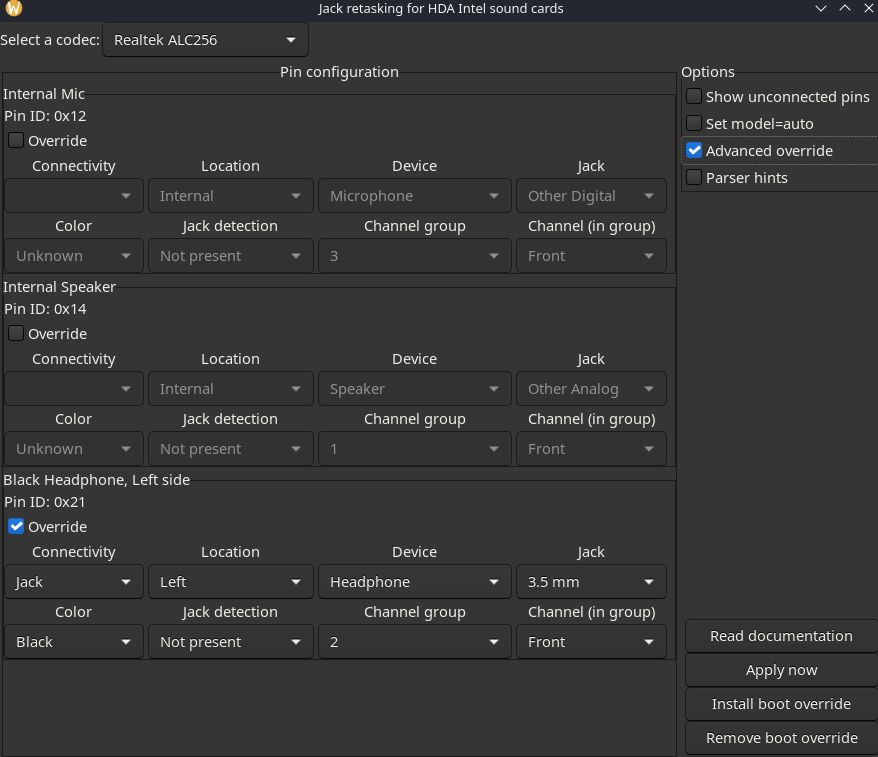Click Install boot override
This screenshot has width=878, height=757.
tap(781, 704)
